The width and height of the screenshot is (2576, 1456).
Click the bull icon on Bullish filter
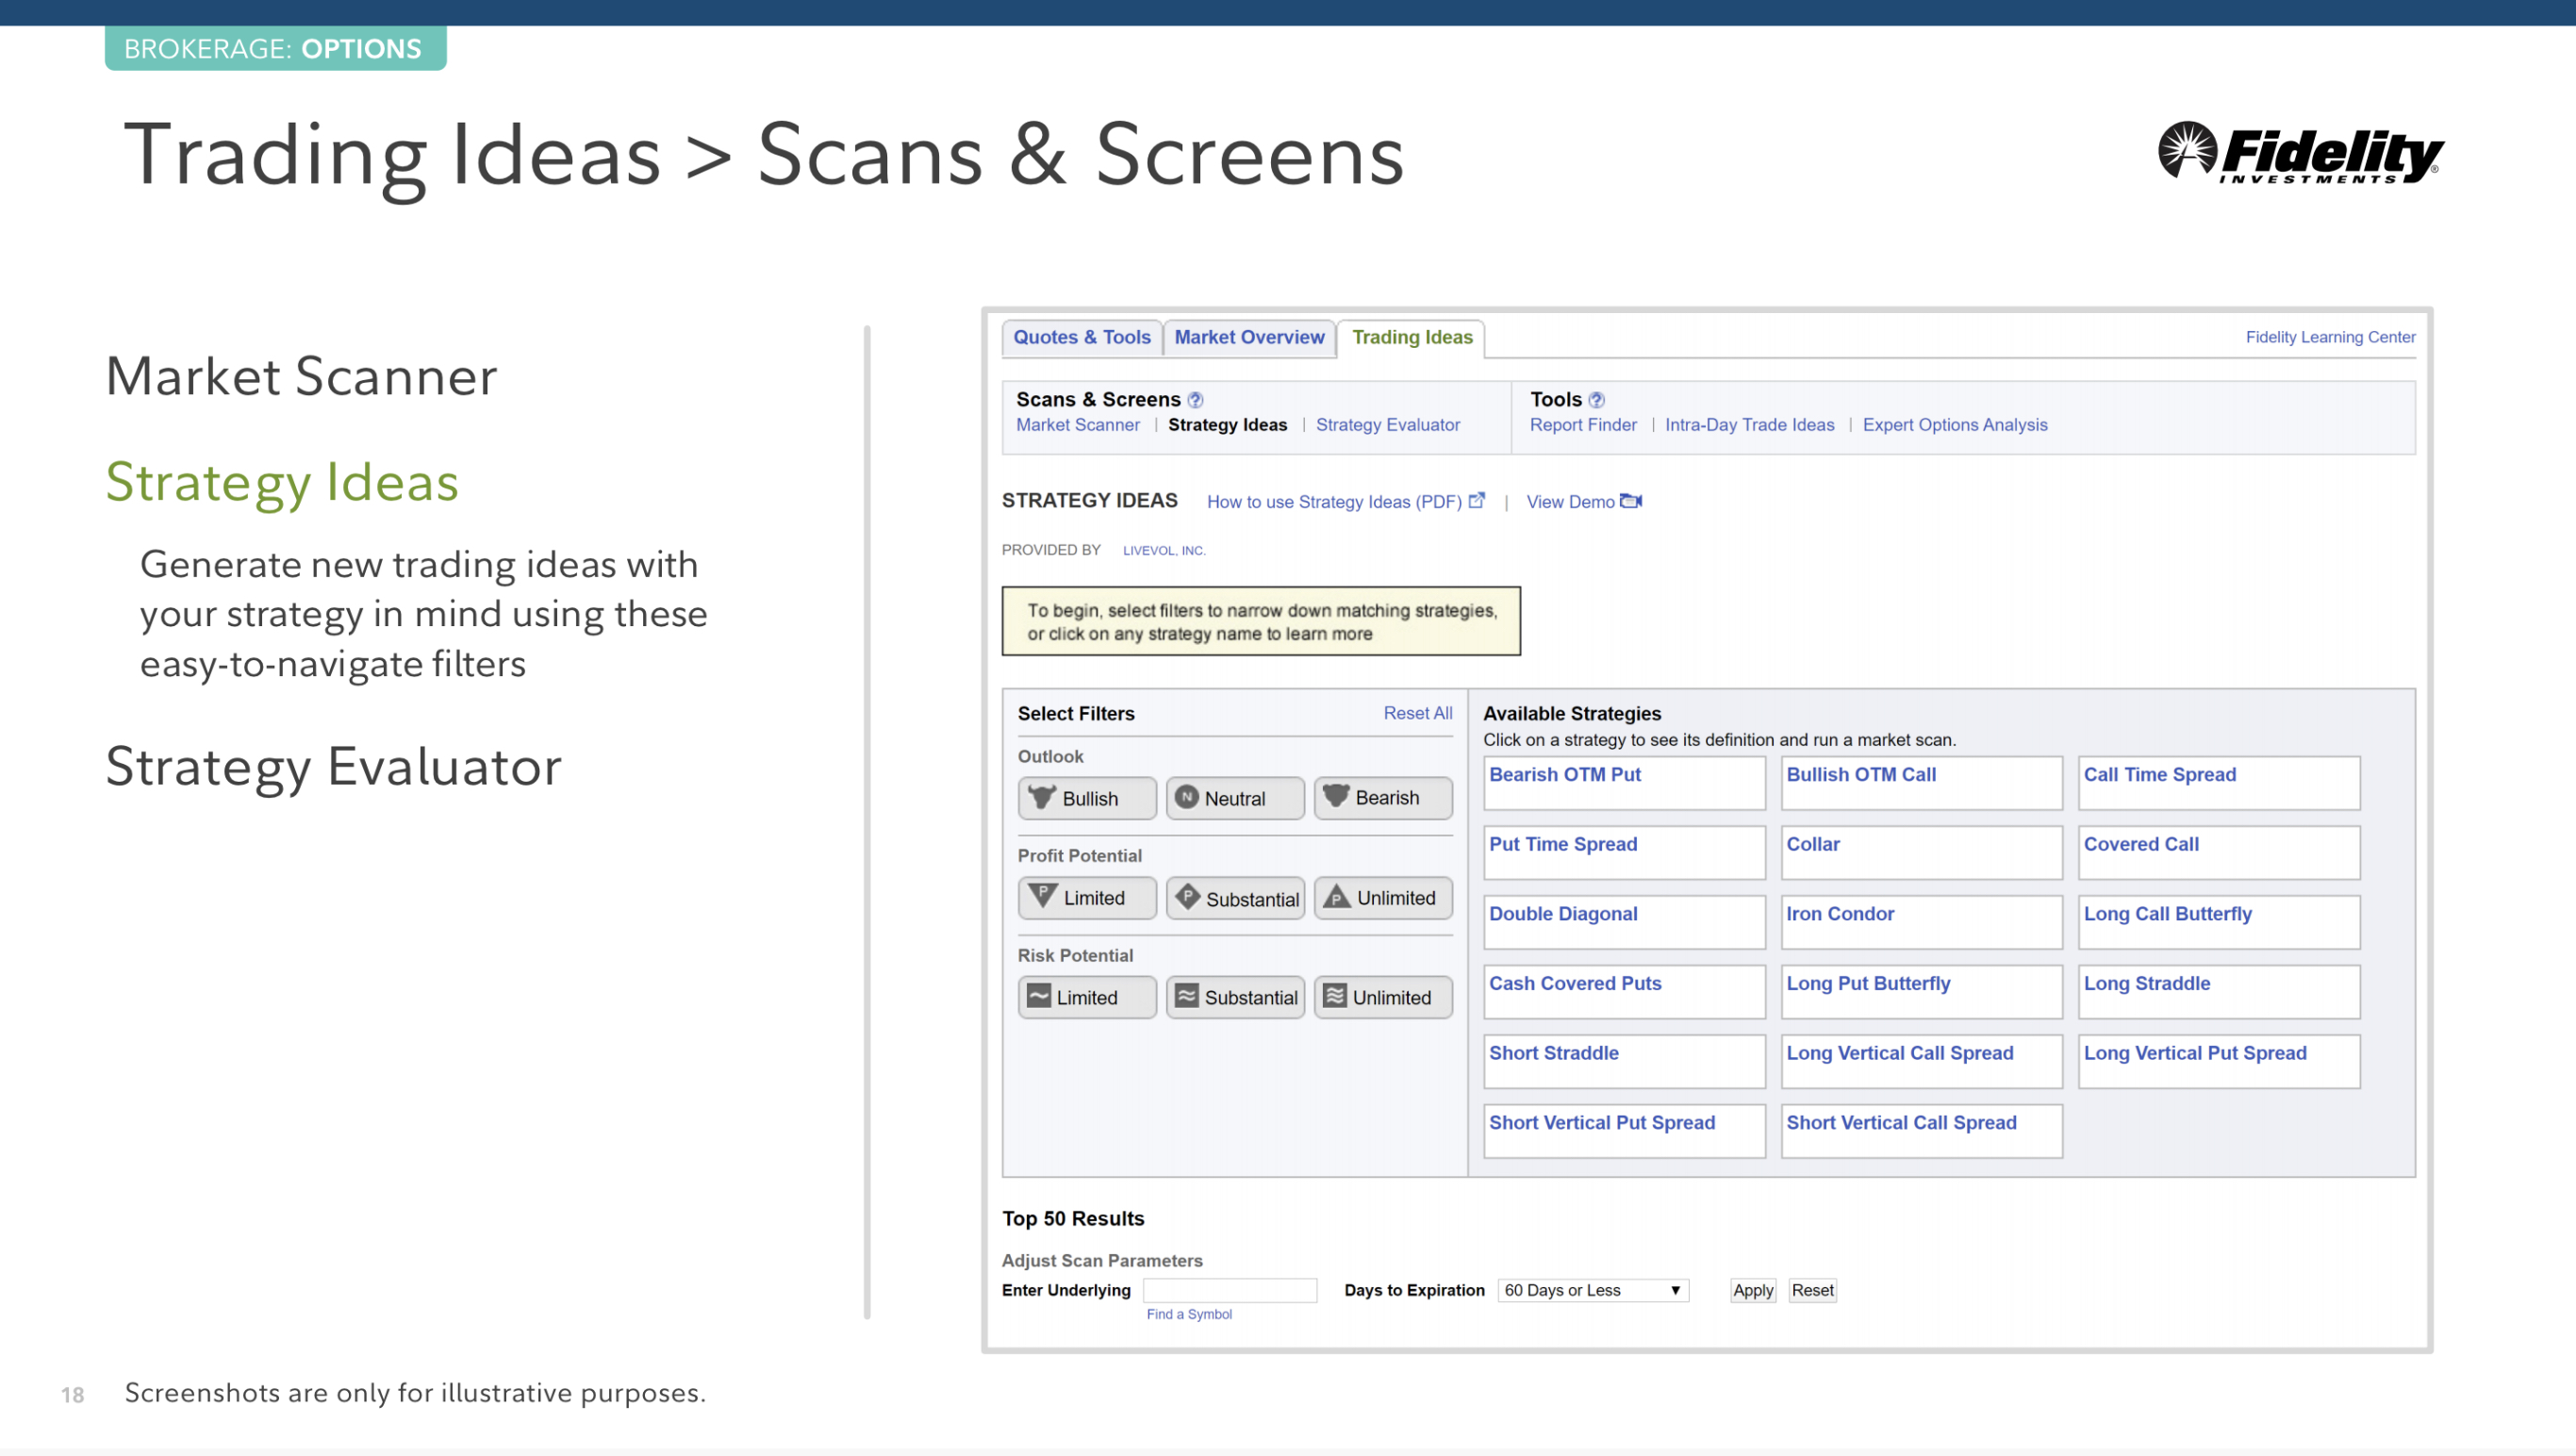1042,797
